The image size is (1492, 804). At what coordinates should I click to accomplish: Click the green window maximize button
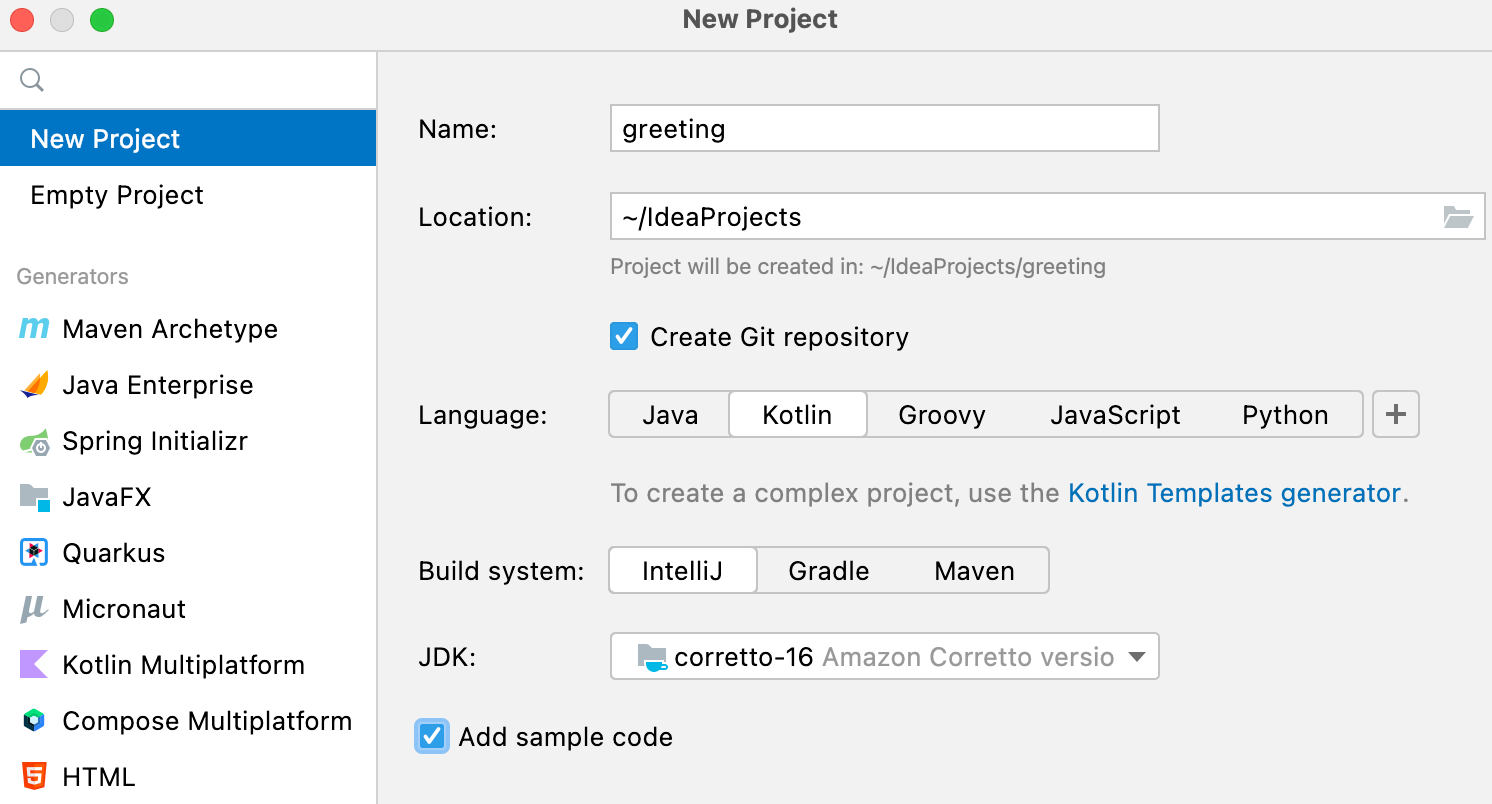click(x=101, y=20)
